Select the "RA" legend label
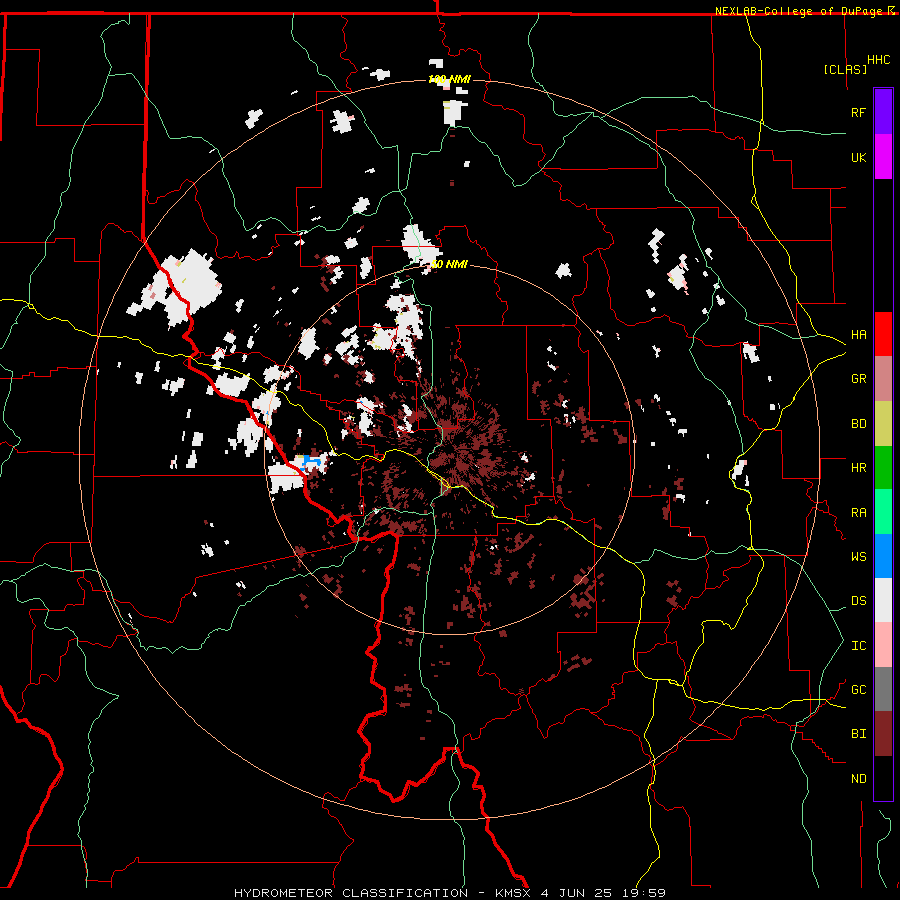The image size is (900, 900). (858, 513)
